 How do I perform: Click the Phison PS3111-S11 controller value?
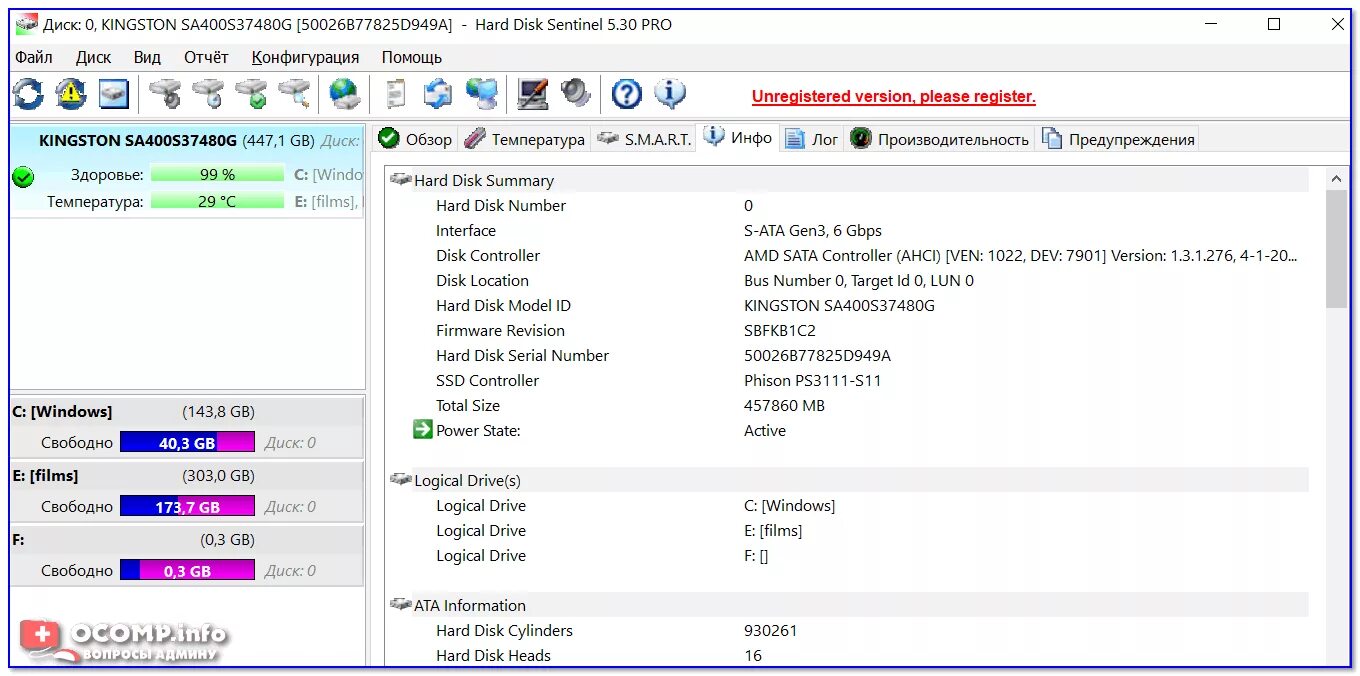tap(813, 380)
